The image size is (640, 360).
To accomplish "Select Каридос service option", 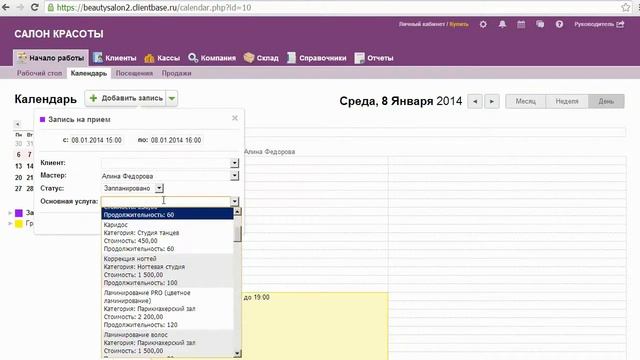I will tap(167, 237).
